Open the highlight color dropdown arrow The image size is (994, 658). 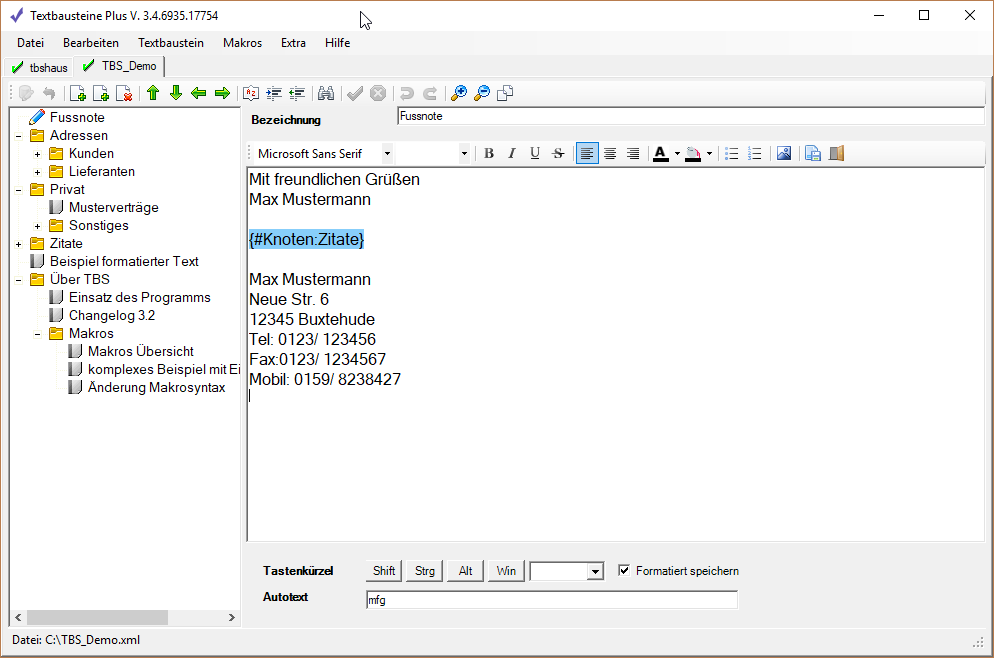(x=709, y=153)
